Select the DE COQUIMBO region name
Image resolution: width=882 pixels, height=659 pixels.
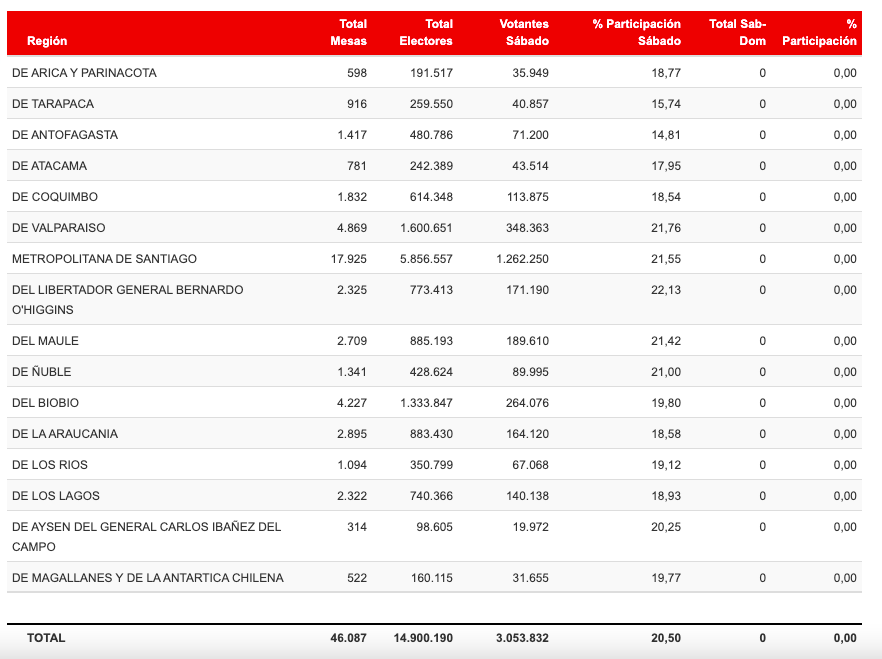pyautogui.click(x=55, y=197)
